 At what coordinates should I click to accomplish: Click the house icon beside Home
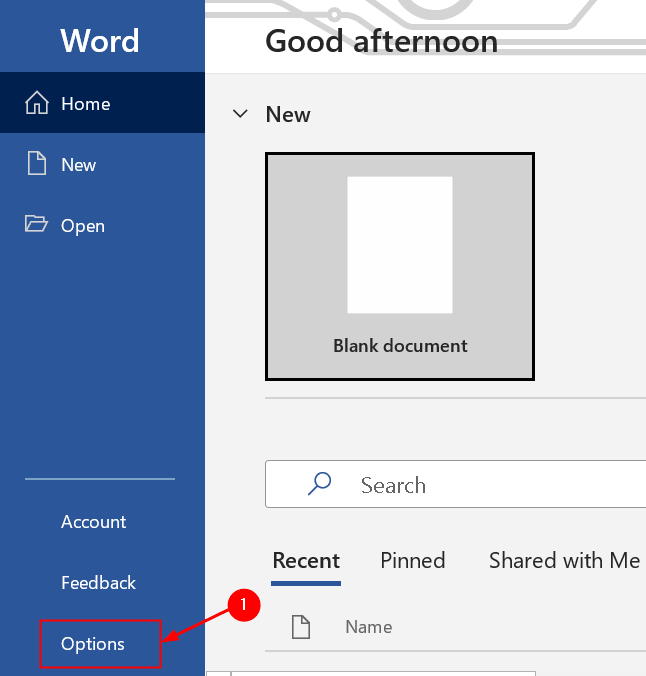[x=37, y=103]
